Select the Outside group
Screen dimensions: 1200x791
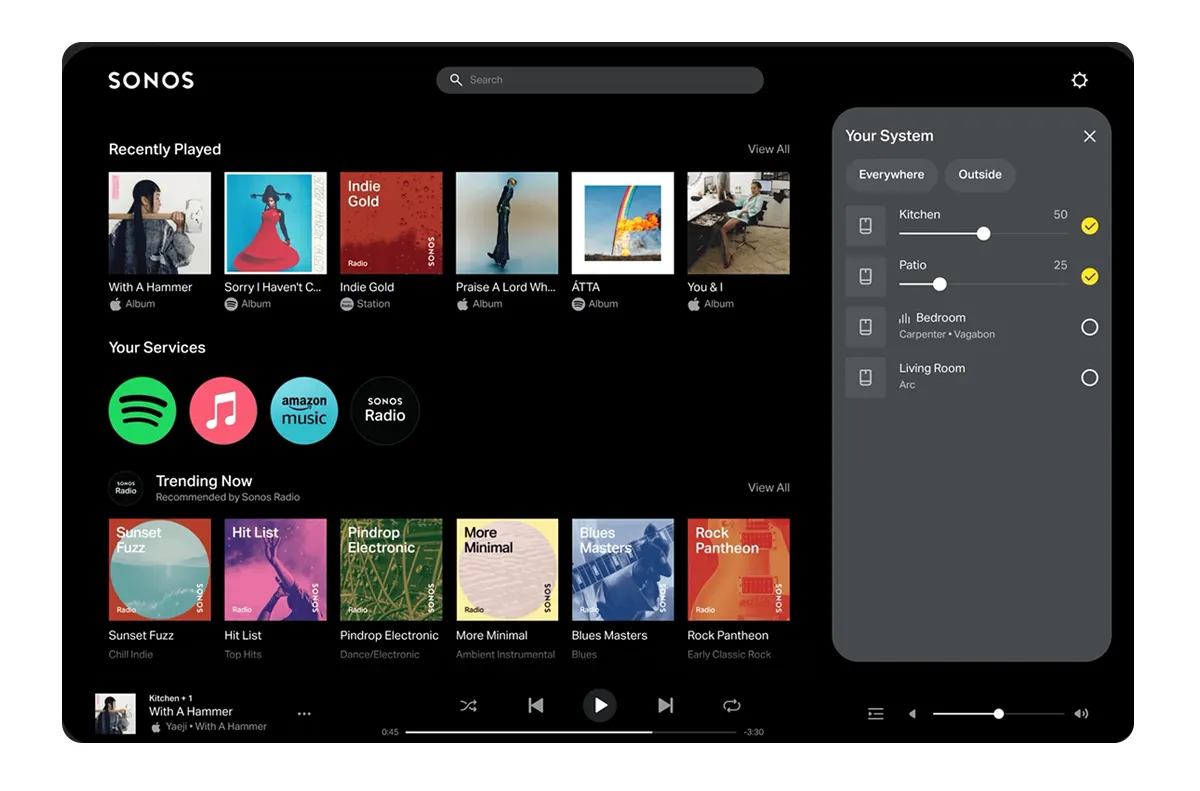(980, 175)
